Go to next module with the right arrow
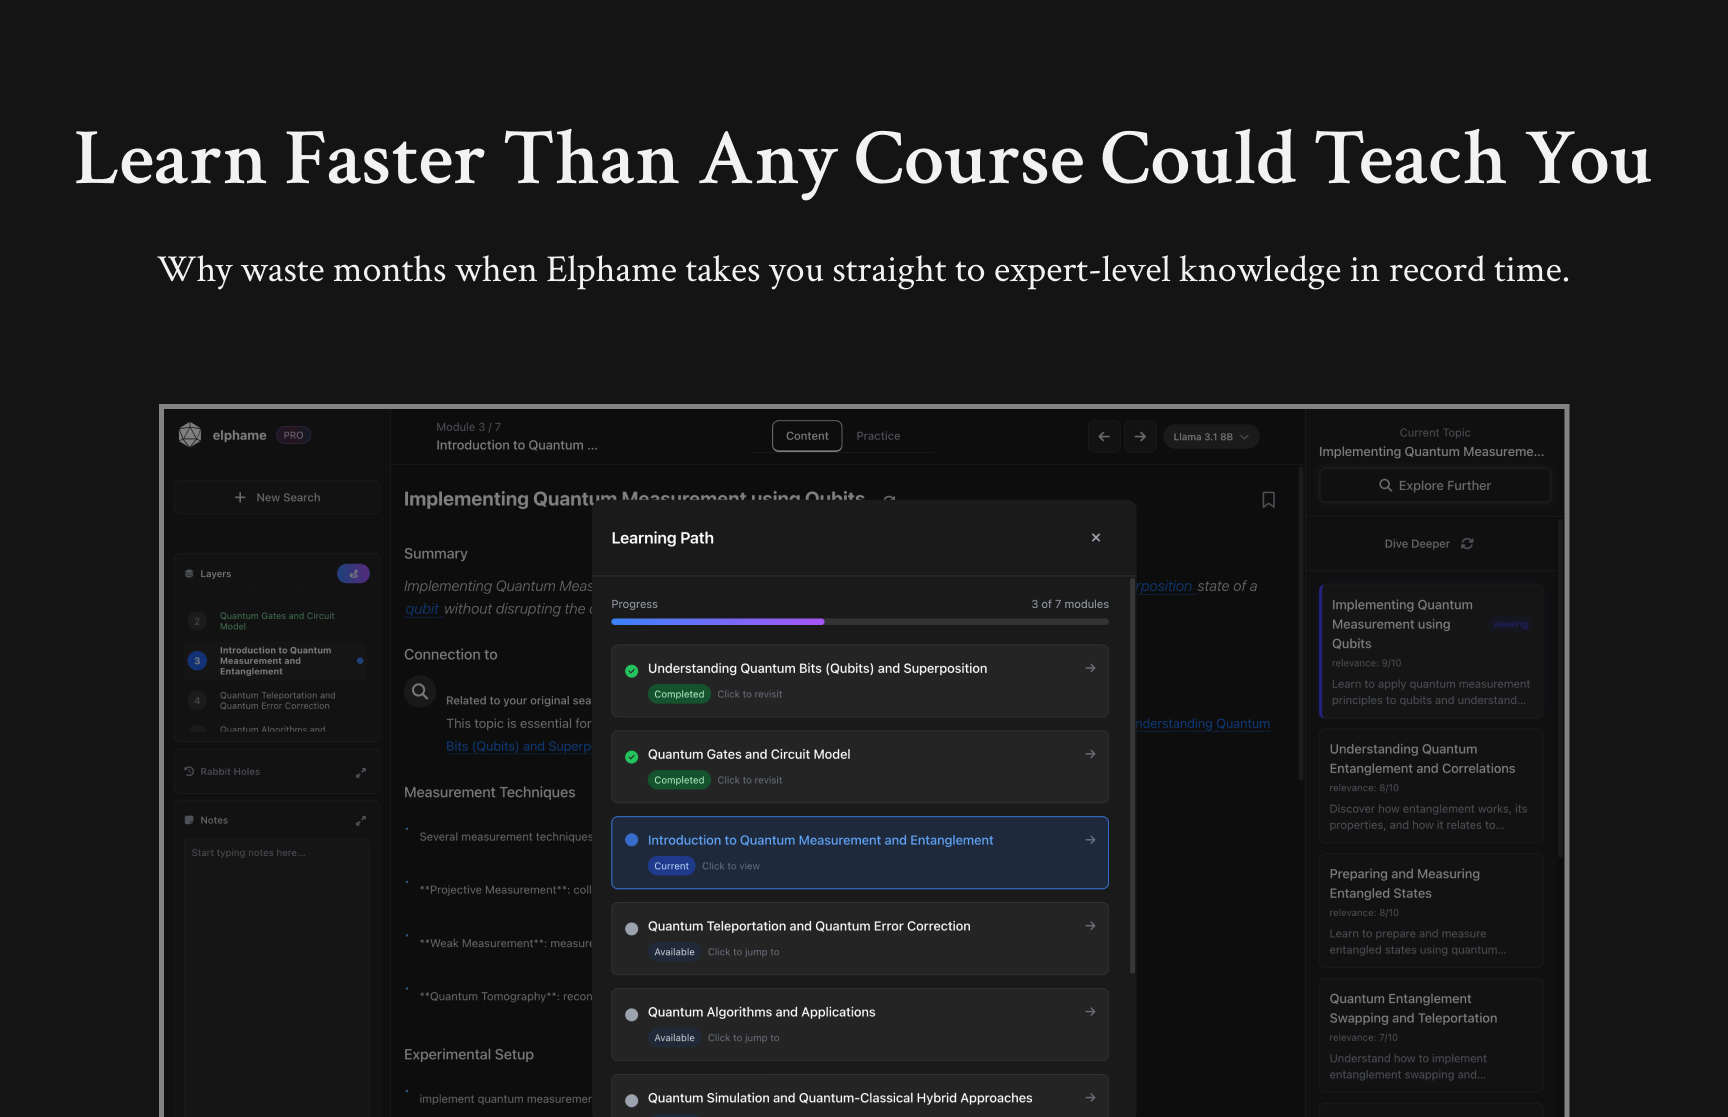 [1140, 436]
